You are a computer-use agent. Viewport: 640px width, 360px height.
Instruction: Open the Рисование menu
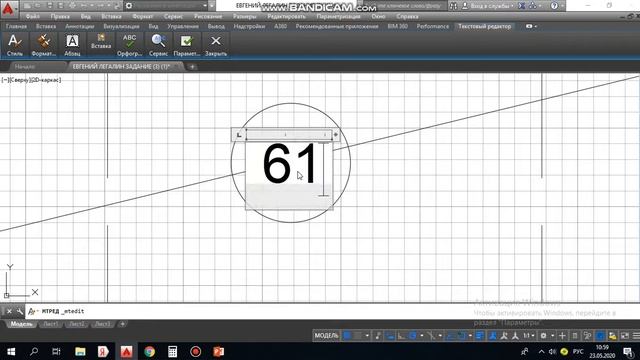pyautogui.click(x=208, y=16)
